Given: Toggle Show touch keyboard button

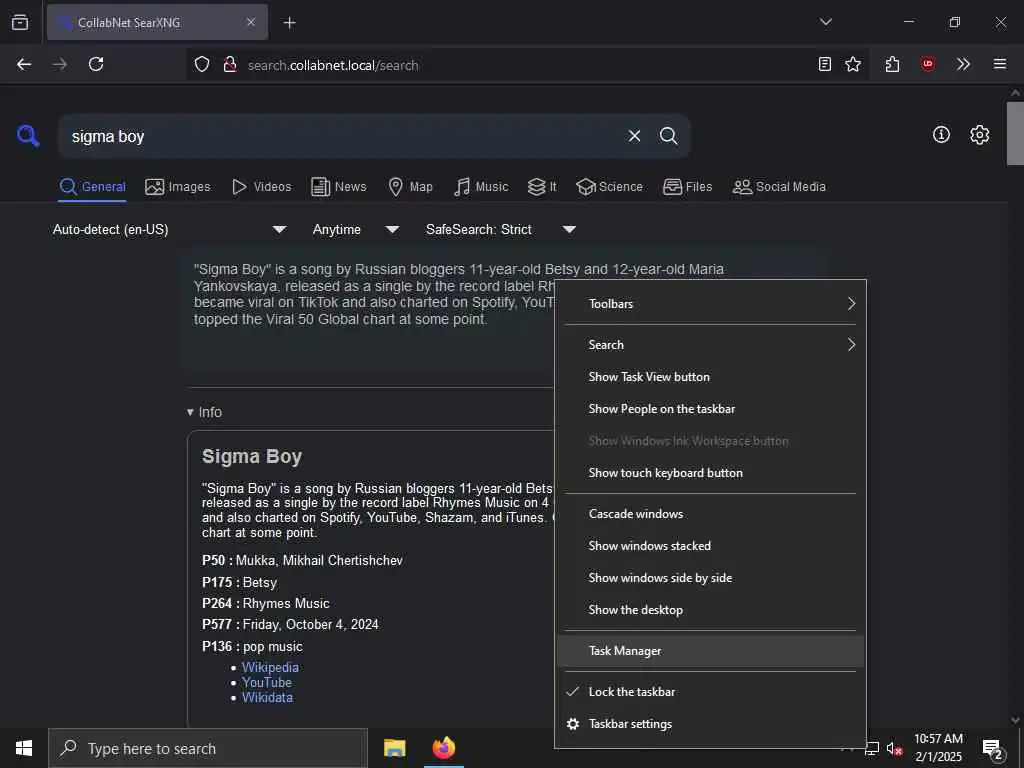Looking at the screenshot, I should [711, 473].
